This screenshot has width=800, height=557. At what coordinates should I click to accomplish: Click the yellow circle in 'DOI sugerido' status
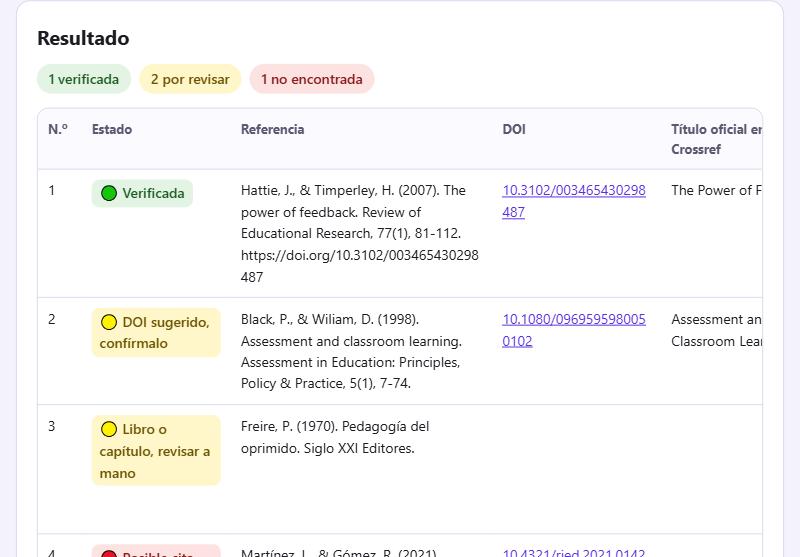tap(109, 322)
